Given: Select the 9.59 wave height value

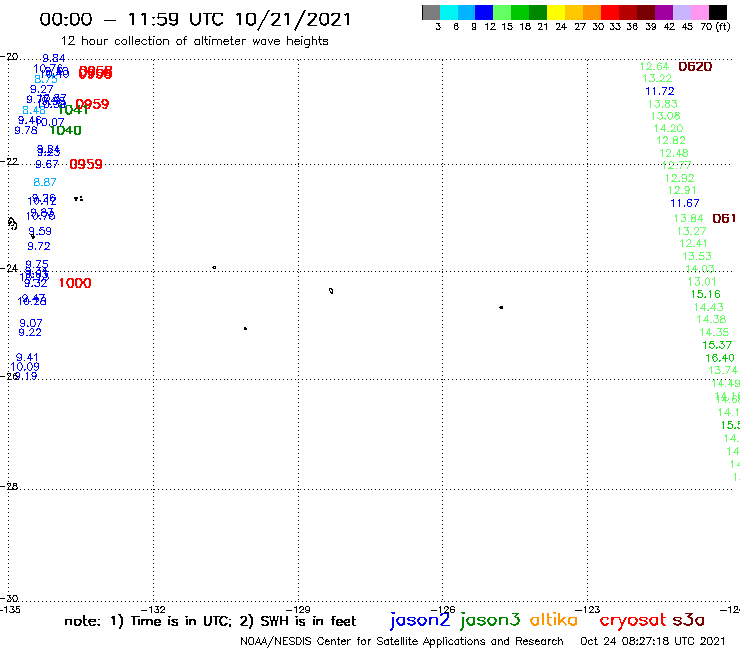Looking at the screenshot, I should tap(40, 231).
